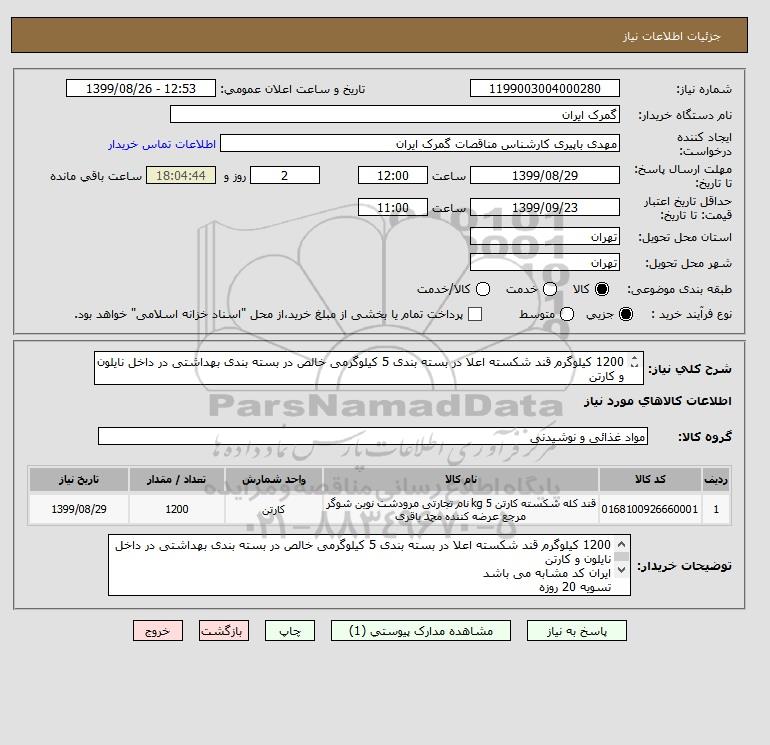
Task: Click the ردیف column header
Action: pyautogui.click(x=716, y=480)
